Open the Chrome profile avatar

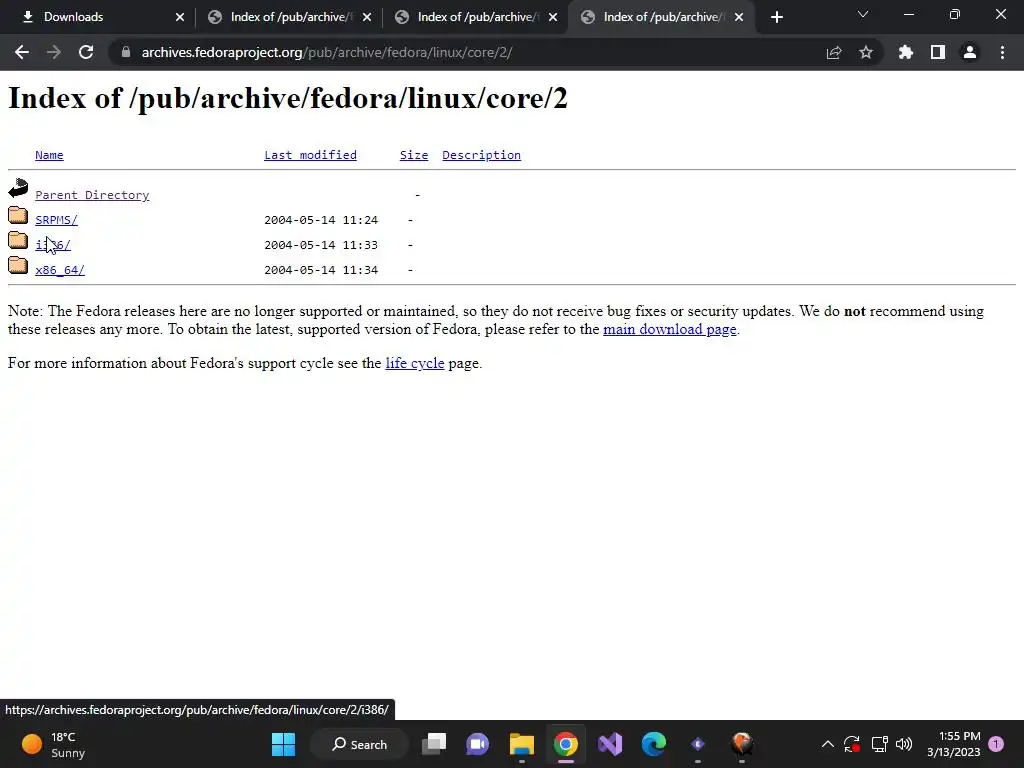click(970, 52)
